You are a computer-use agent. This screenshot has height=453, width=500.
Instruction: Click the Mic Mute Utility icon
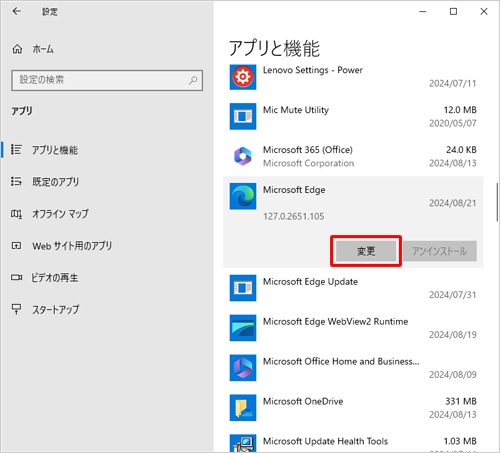pos(243,116)
